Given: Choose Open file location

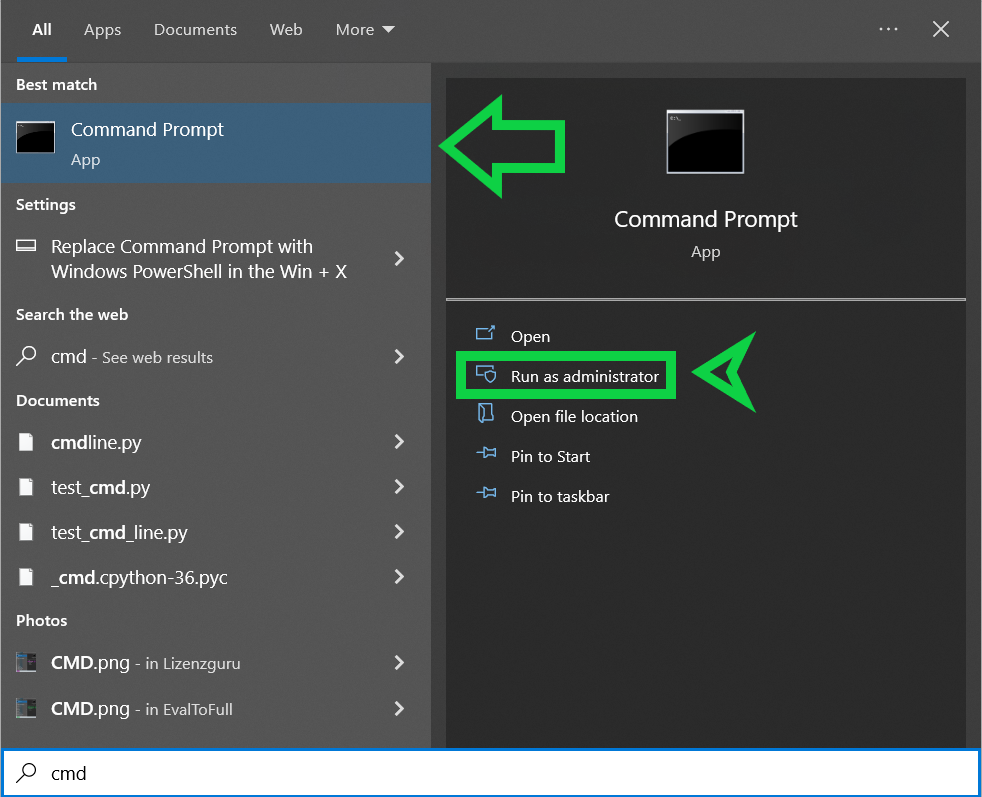Looking at the screenshot, I should [x=574, y=416].
